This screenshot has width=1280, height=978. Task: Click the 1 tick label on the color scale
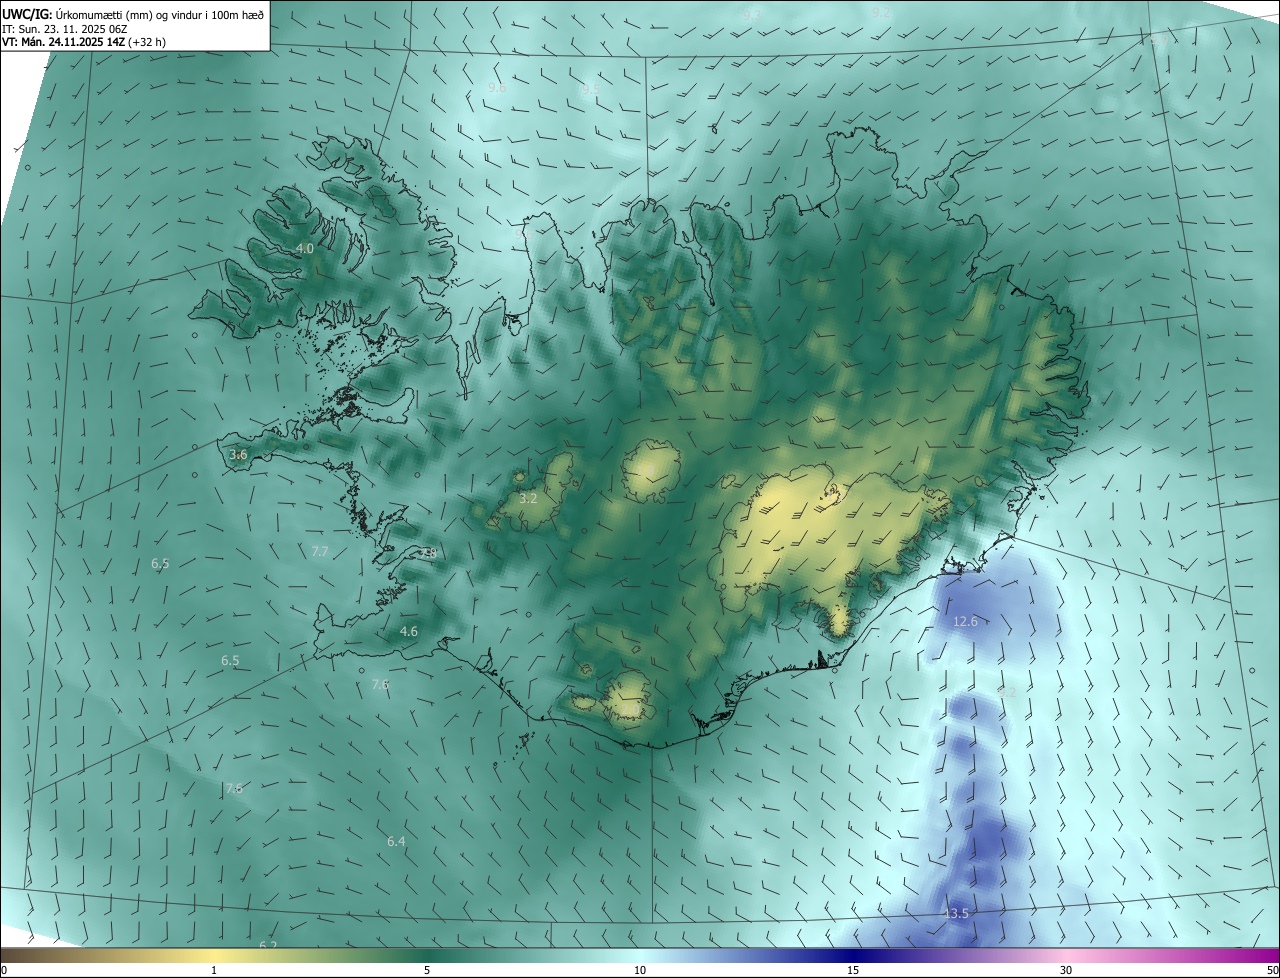214,970
